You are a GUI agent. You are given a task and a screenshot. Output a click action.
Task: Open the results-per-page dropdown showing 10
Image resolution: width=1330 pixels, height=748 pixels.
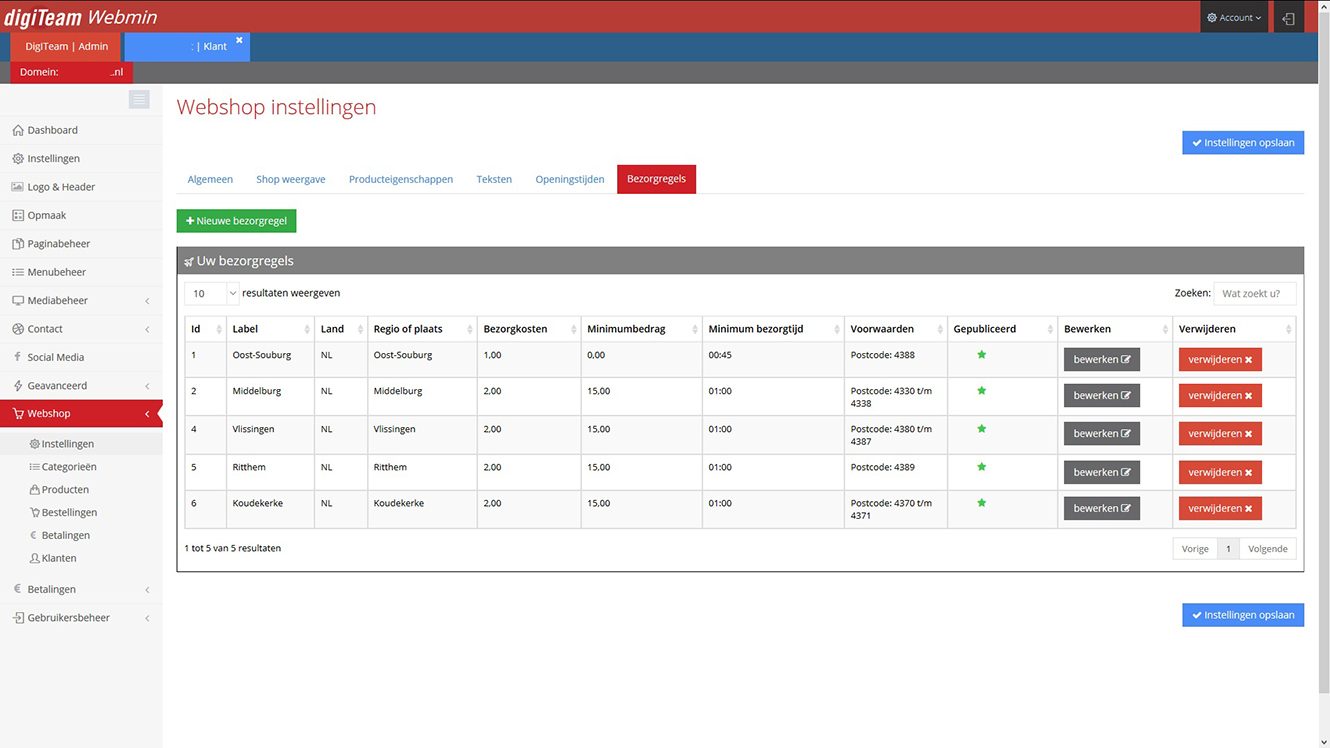click(x=212, y=293)
